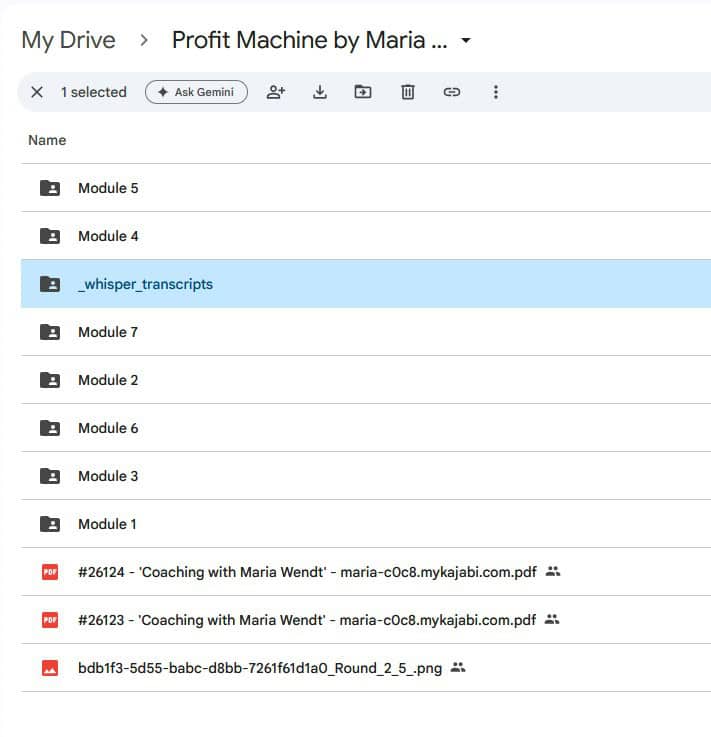The width and height of the screenshot is (711, 737).
Task: Select the Module 7 folder row
Action: pyautogui.click(x=366, y=332)
